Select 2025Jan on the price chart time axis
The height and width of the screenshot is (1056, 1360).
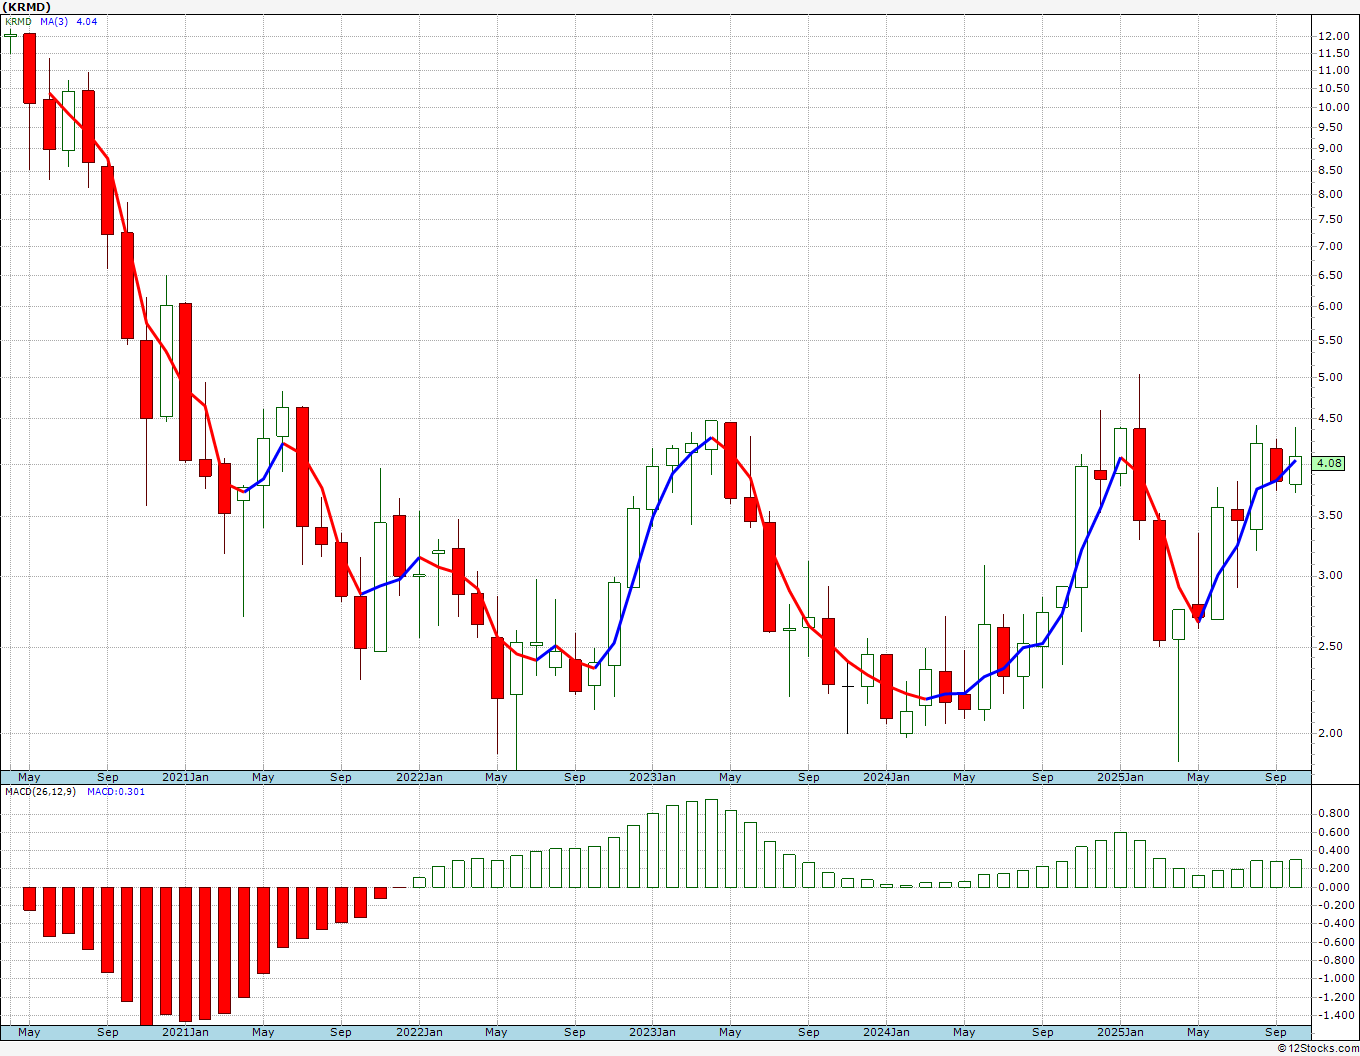(x=1120, y=777)
